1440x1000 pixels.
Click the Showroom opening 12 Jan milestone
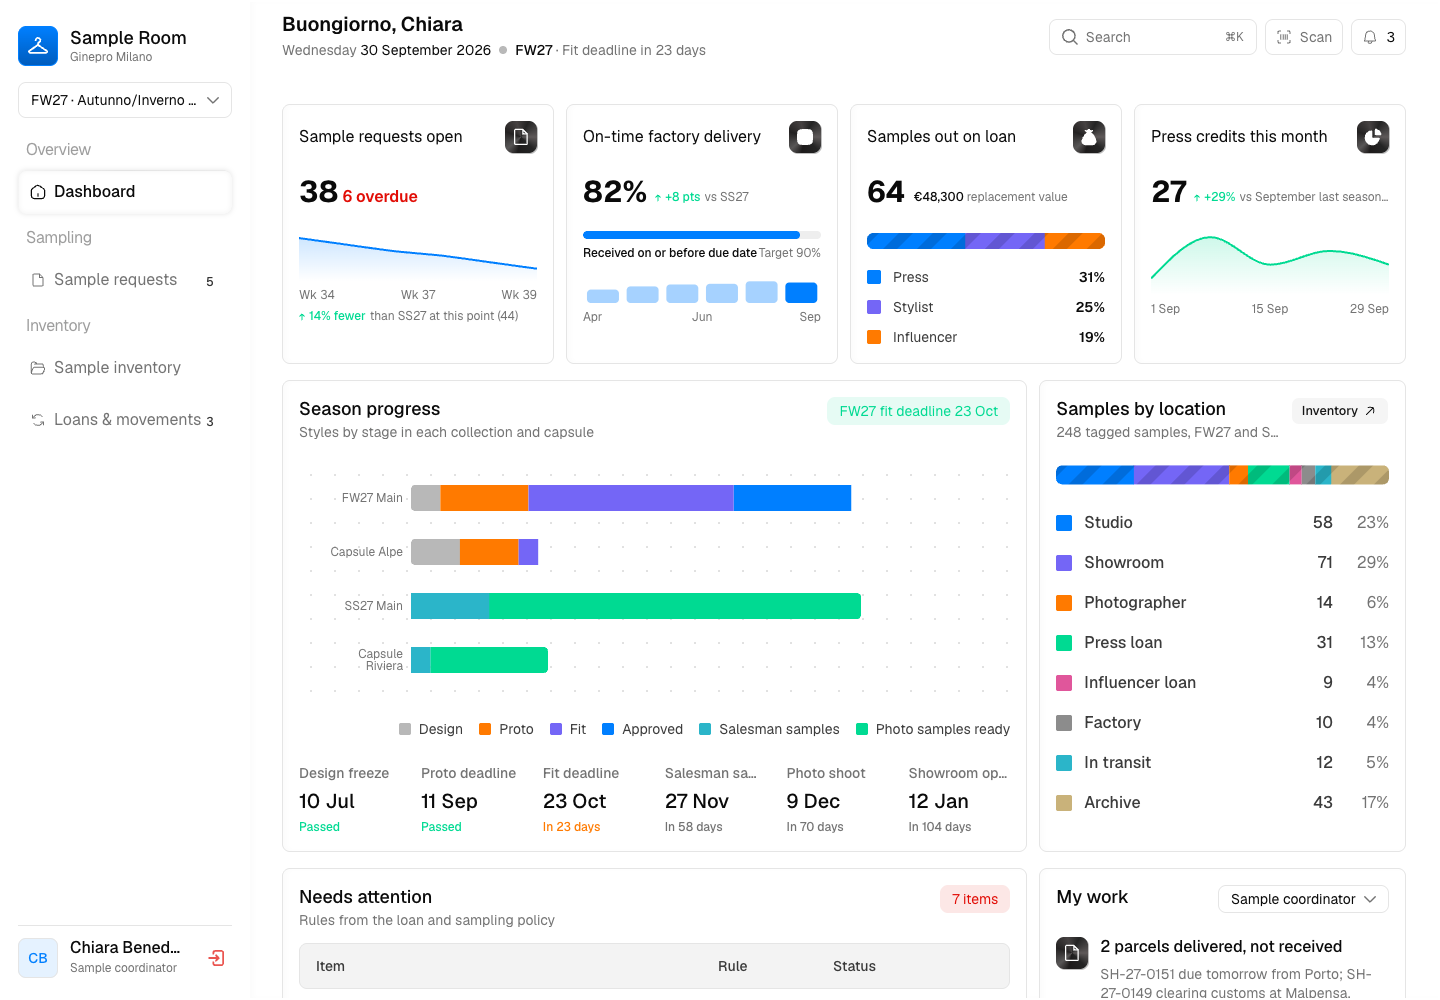[x=959, y=800]
